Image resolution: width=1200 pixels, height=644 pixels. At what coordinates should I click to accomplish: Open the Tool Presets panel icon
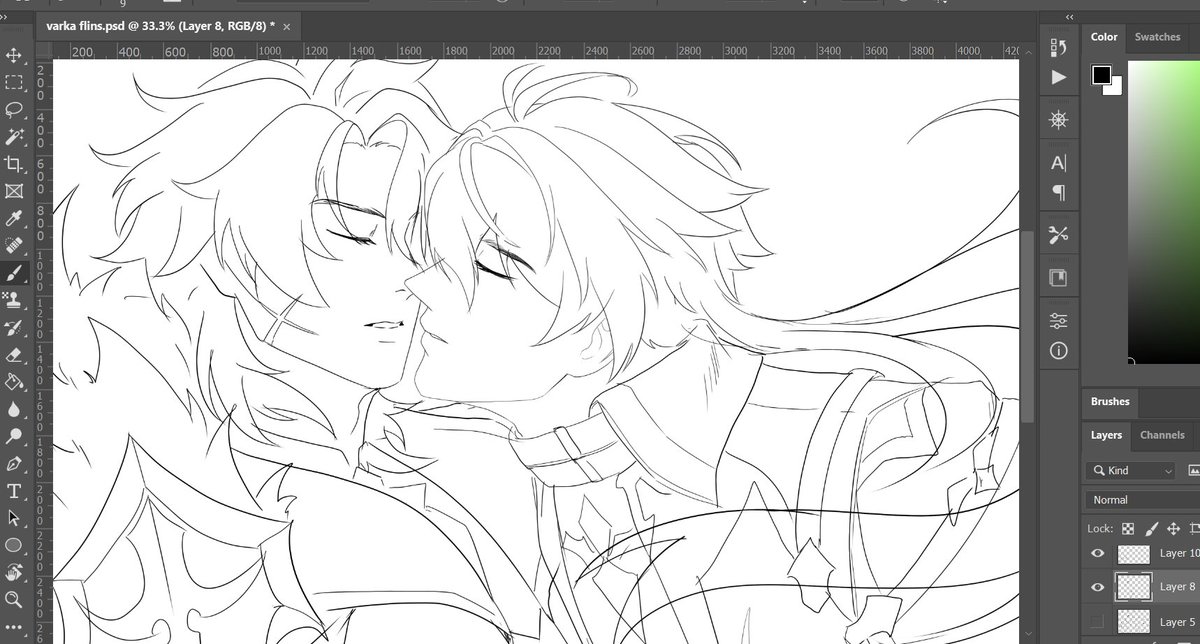[1058, 235]
